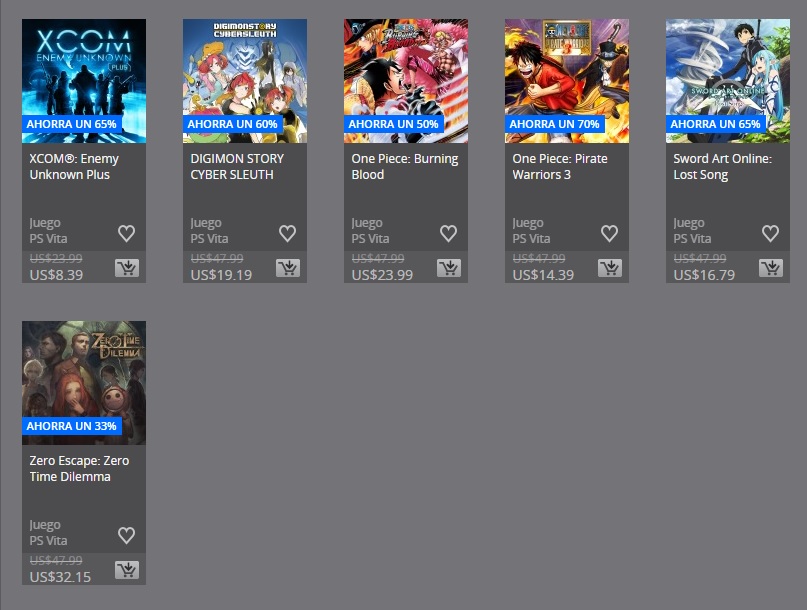
Task: Wishlist Sword Art Online Lost Song with heart
Action: (x=770, y=233)
